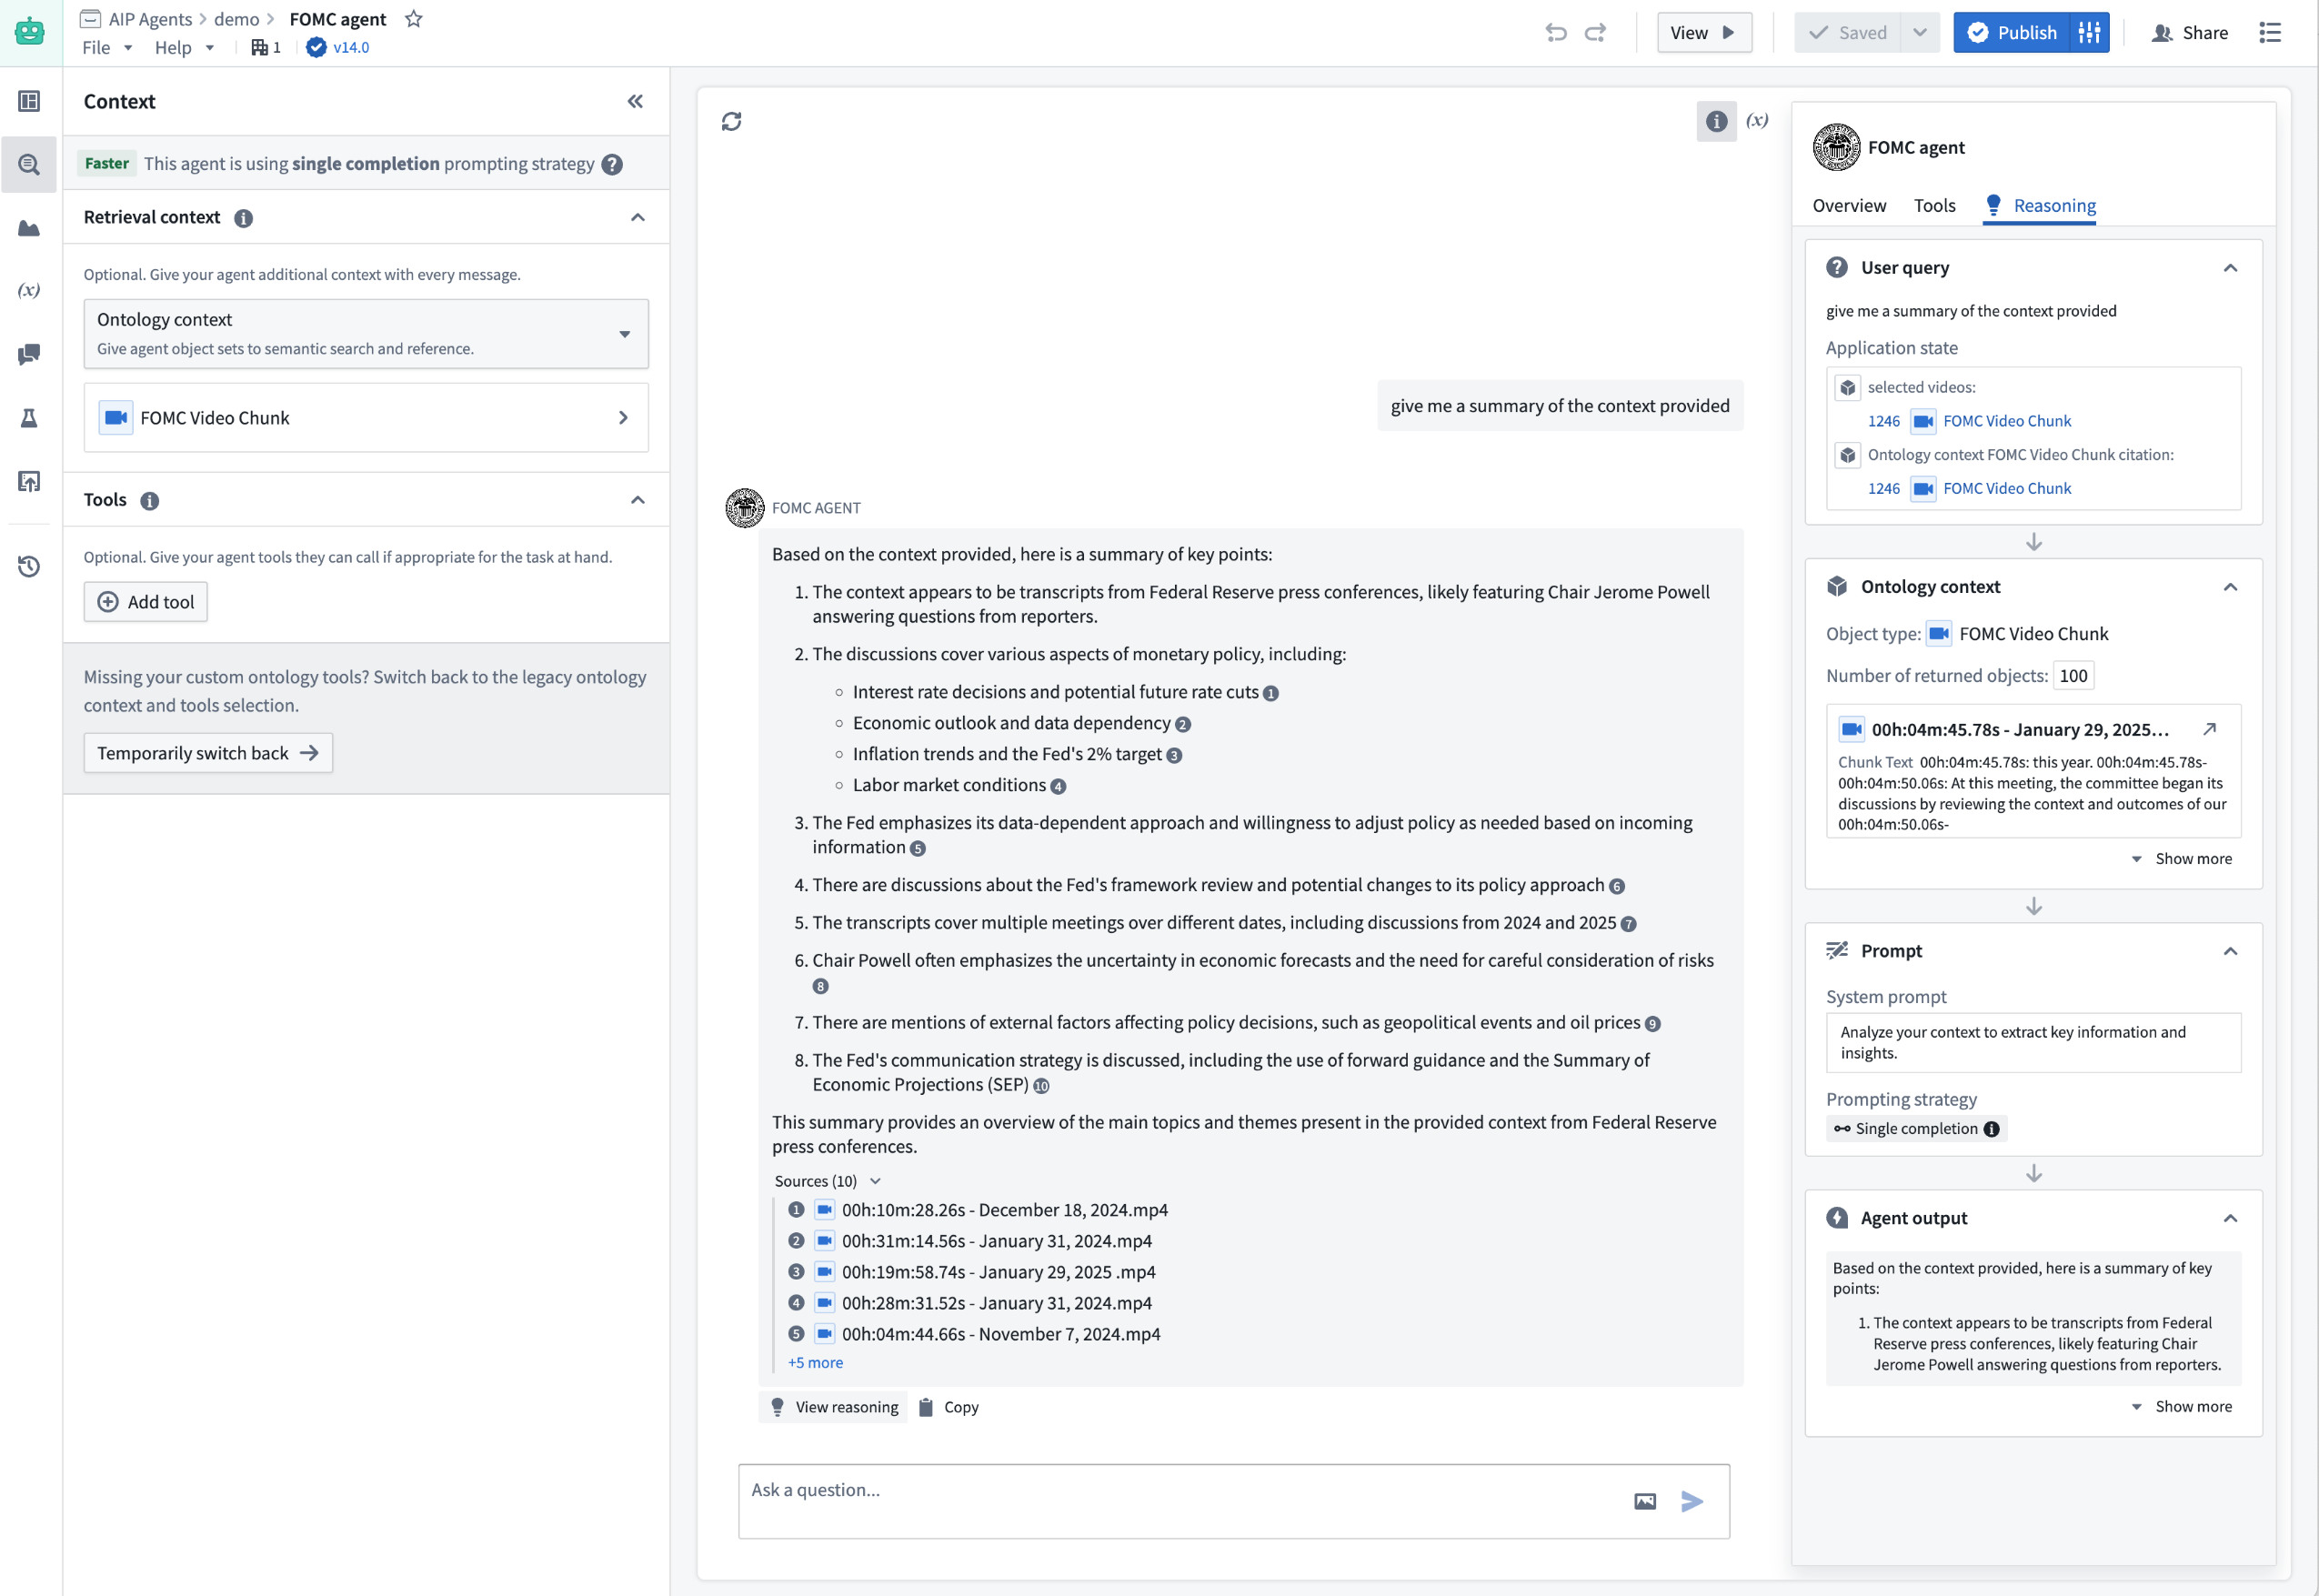This screenshot has width=2319, height=1596.
Task: Expand the Sources (10) dropdown
Action: [x=877, y=1181]
